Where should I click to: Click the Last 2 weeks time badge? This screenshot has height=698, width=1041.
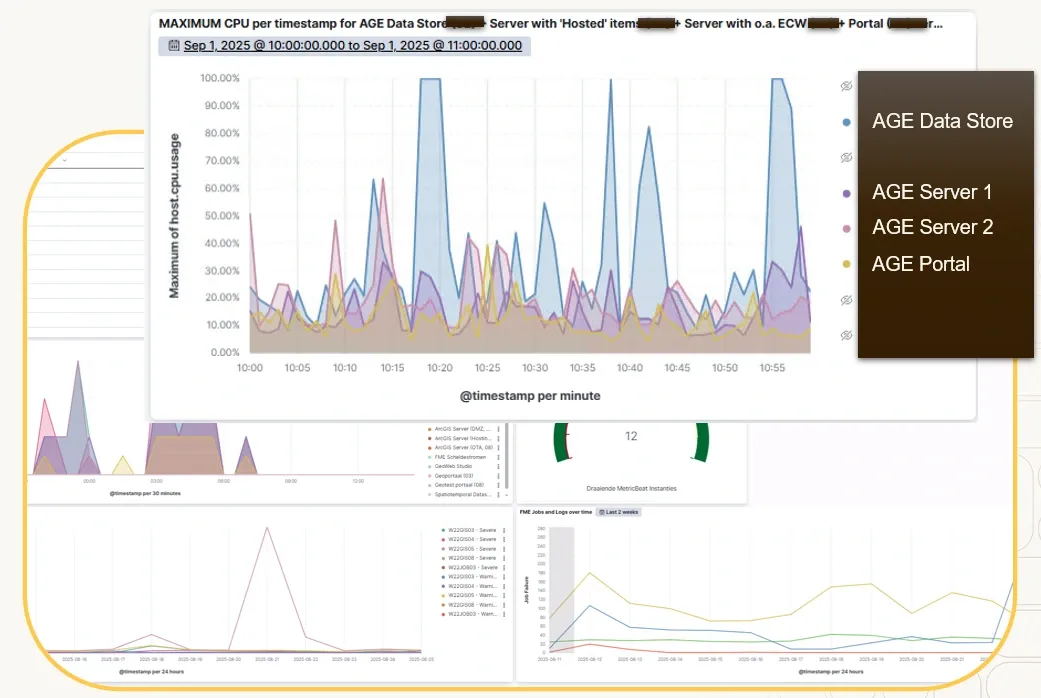pyautogui.click(x=622, y=512)
